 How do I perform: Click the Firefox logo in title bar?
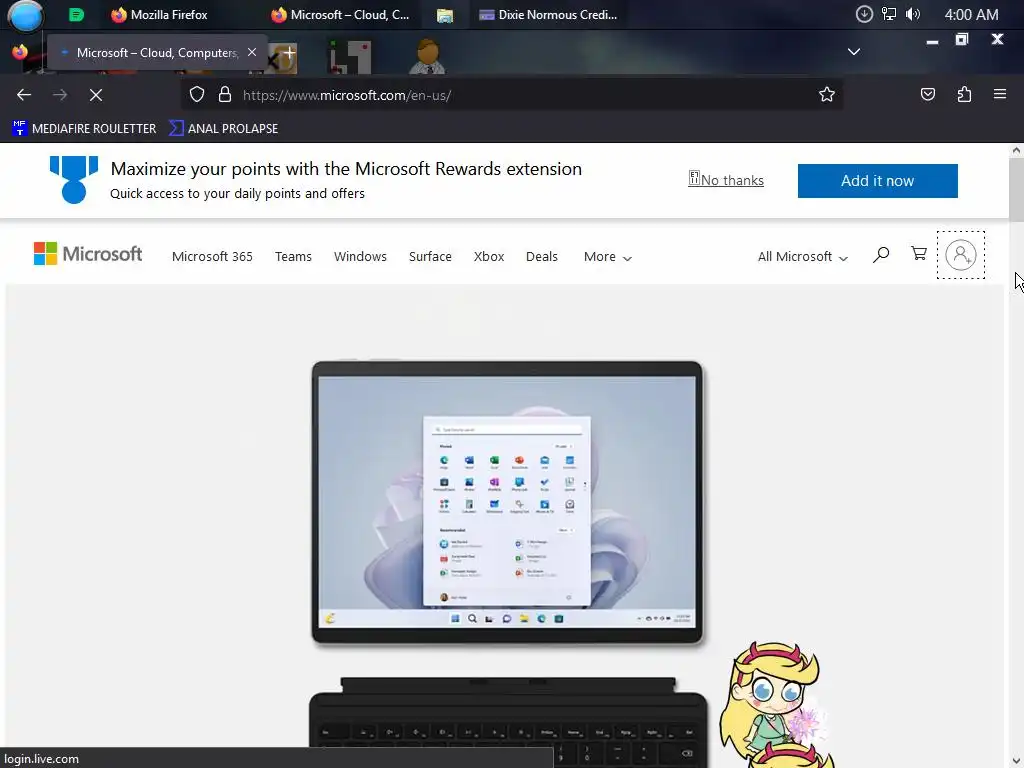tap(20, 52)
